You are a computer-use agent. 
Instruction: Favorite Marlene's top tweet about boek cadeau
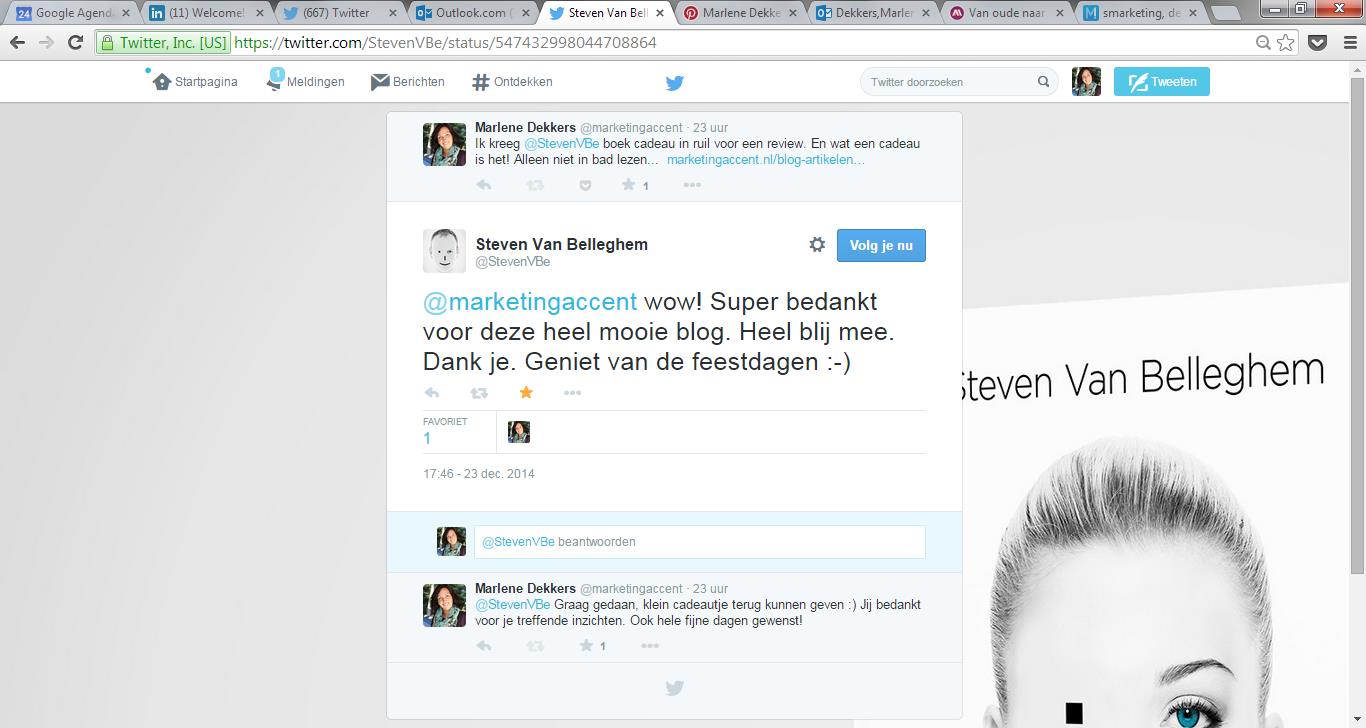[629, 185]
